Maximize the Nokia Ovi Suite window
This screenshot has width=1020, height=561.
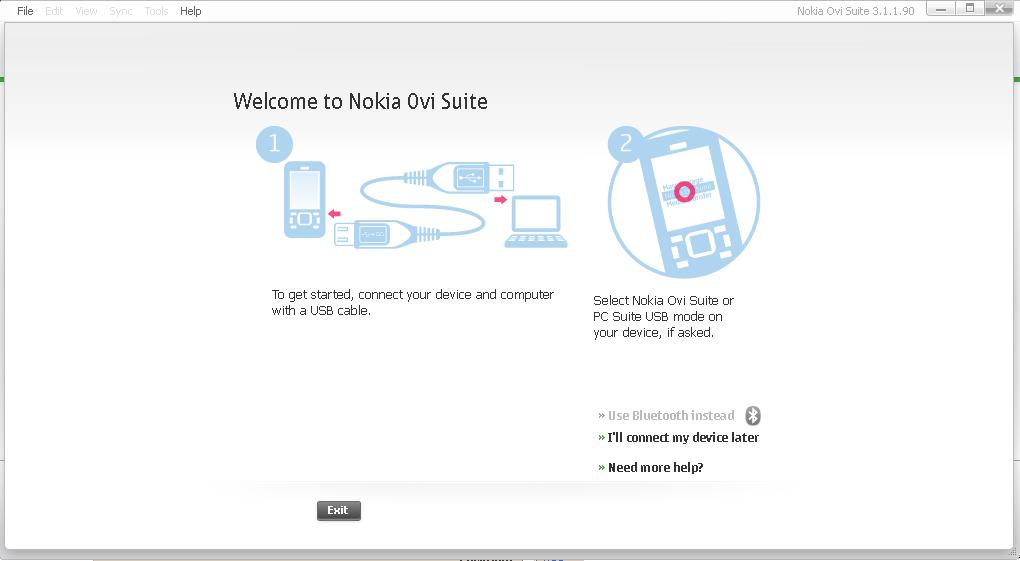[x=970, y=8]
